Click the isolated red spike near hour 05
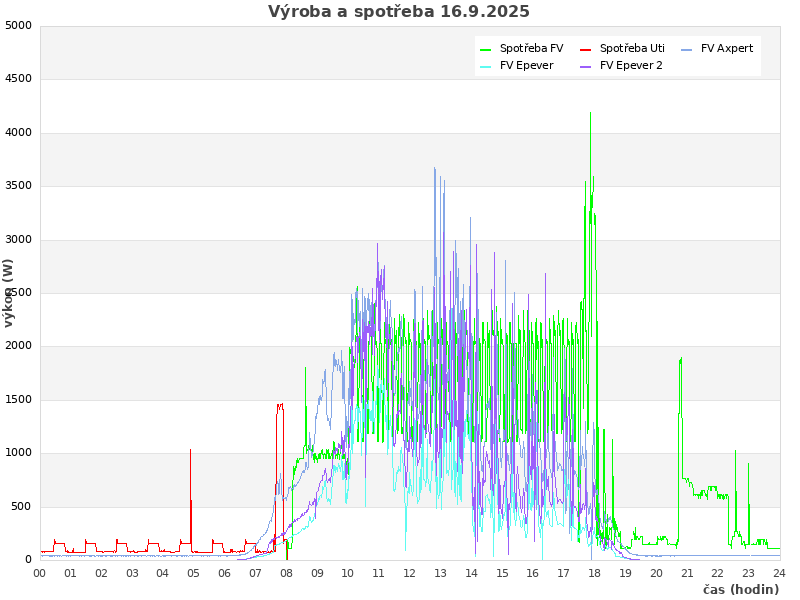This screenshot has width=800, height=600. tap(190, 451)
